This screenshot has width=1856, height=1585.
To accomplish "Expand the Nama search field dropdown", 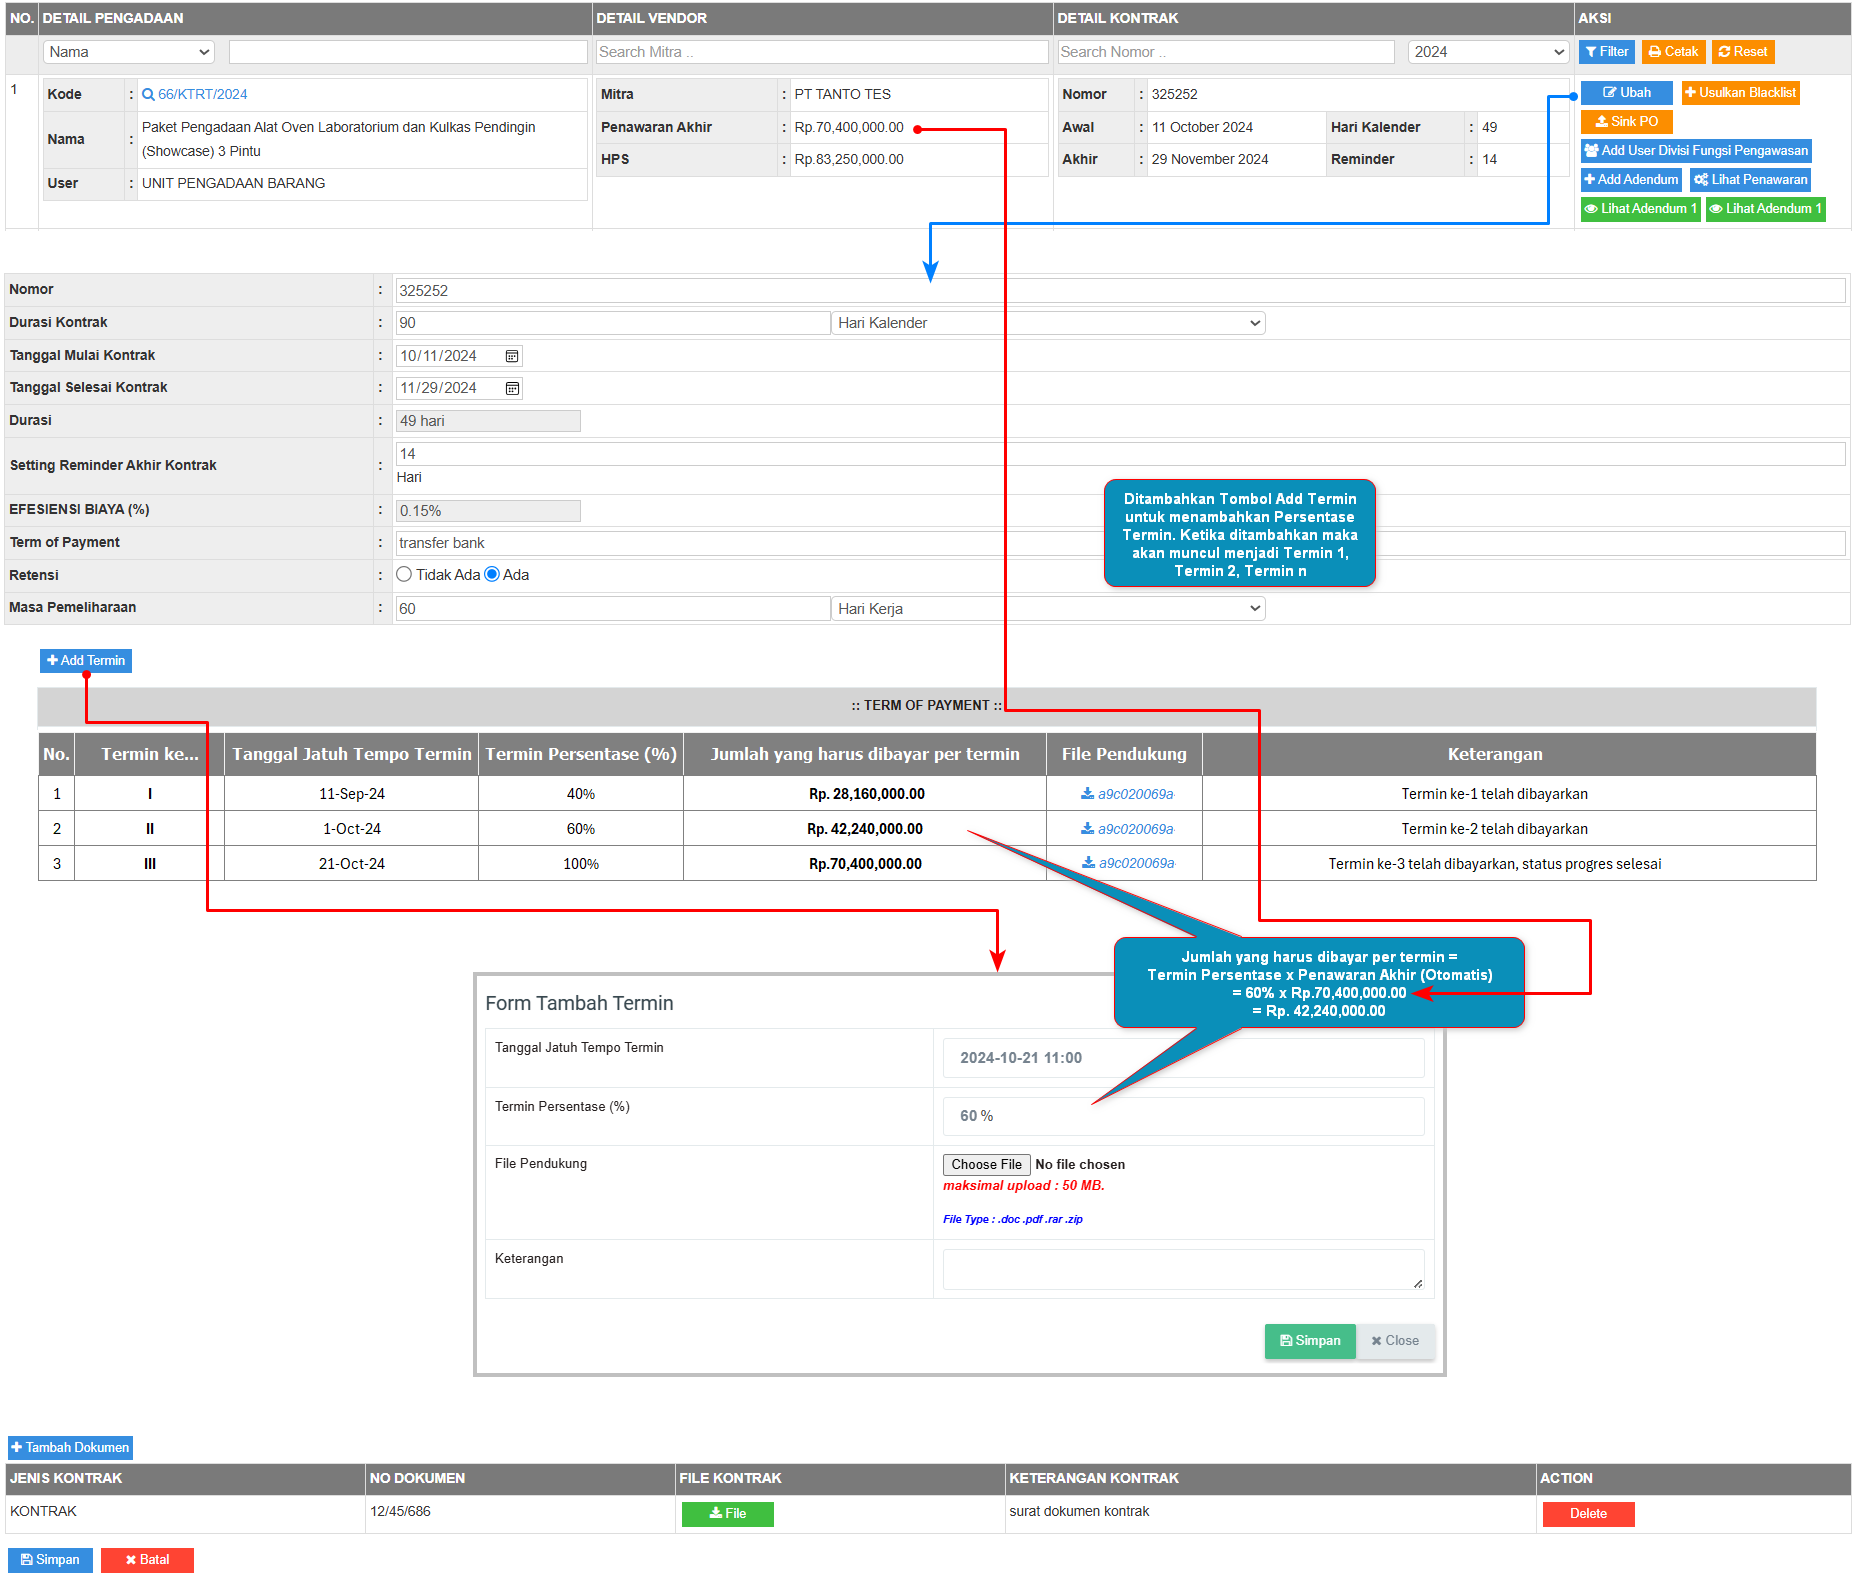I will click(x=129, y=52).
